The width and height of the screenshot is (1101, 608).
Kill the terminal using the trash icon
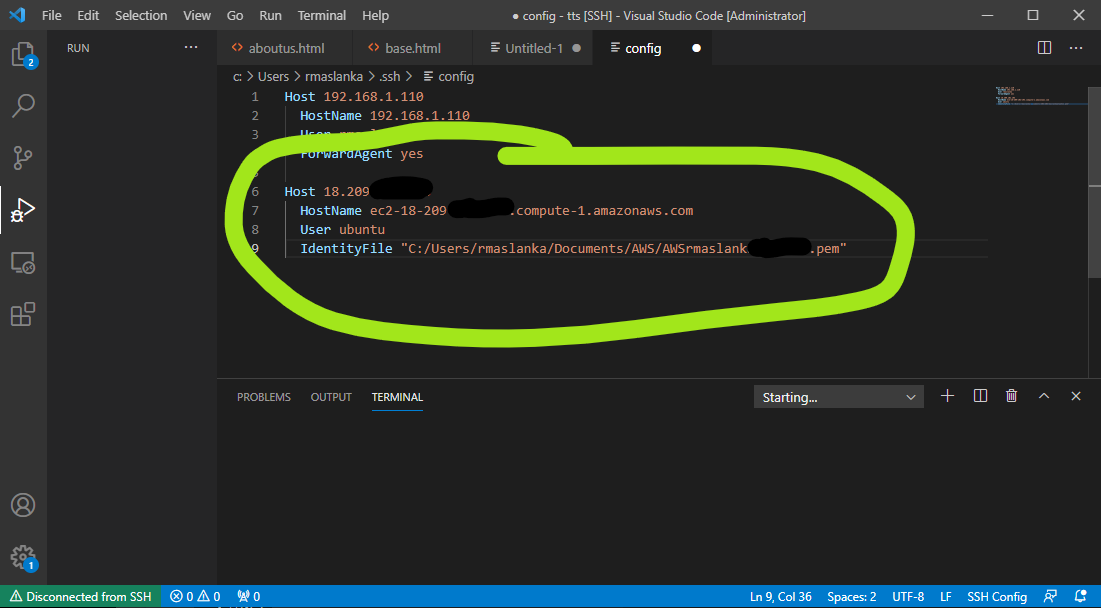tap(1011, 395)
